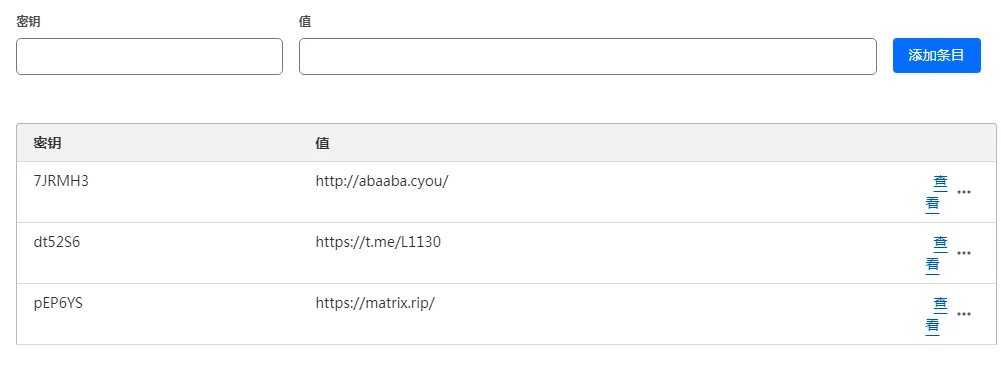Click the http://abaaba.cyou/ value text
The height and width of the screenshot is (380, 1001).
point(382,181)
